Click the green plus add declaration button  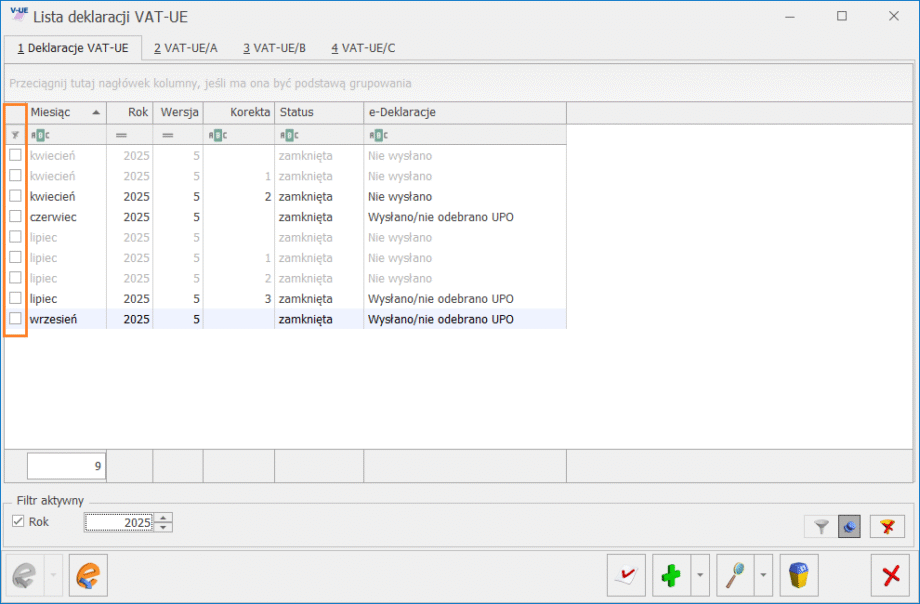(x=671, y=576)
